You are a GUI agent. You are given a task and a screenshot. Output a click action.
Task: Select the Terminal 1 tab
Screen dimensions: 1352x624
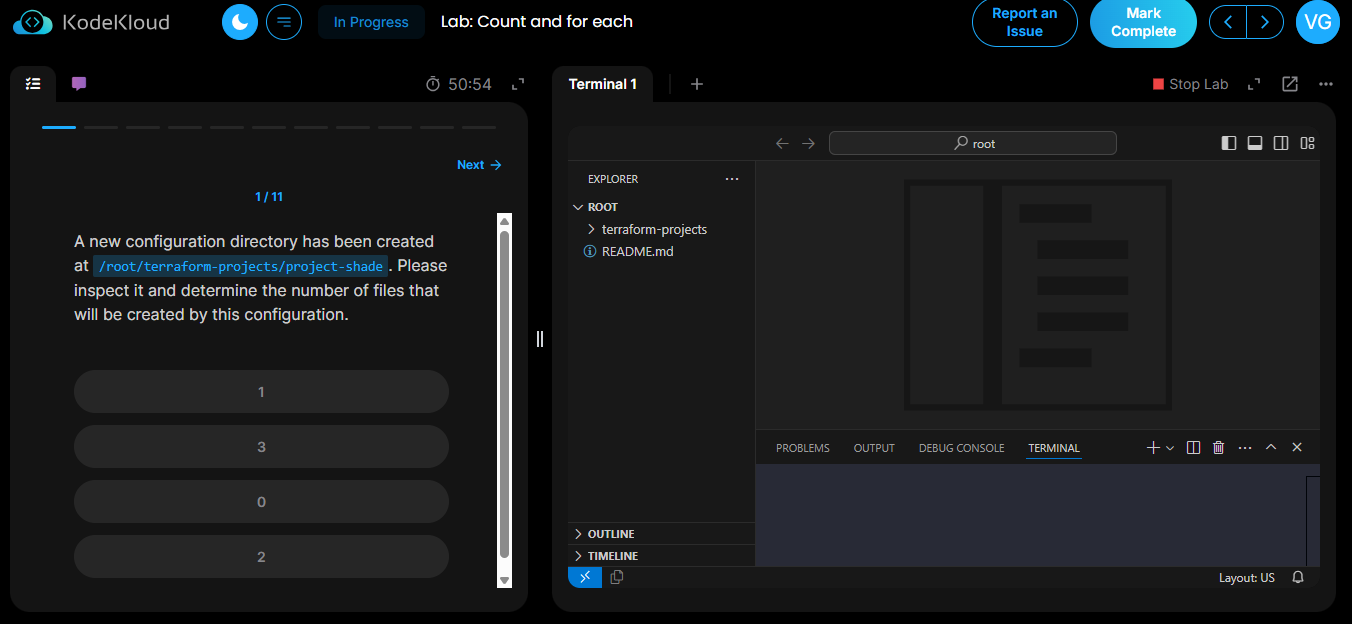pos(602,84)
